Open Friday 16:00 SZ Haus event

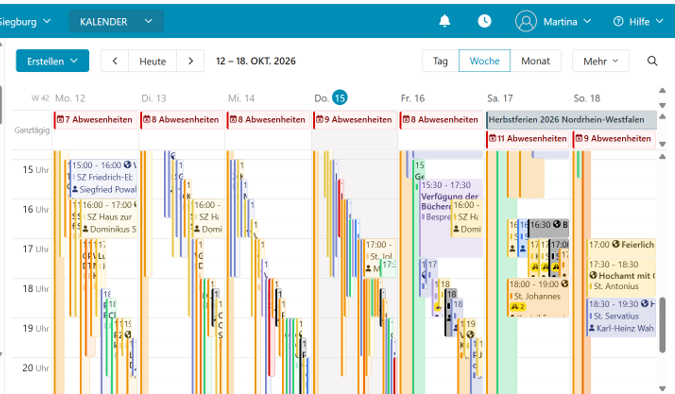(x=467, y=217)
